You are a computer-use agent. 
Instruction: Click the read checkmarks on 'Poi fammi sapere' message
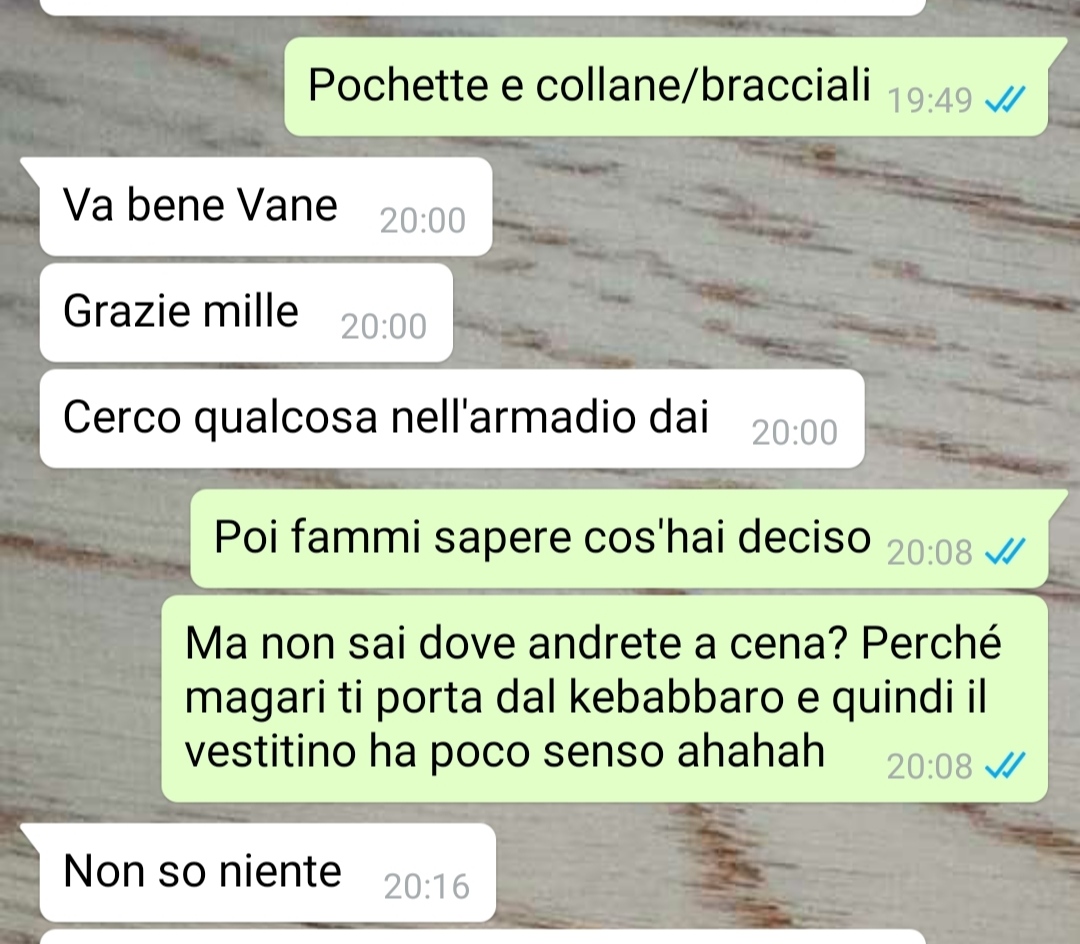click(x=1006, y=552)
